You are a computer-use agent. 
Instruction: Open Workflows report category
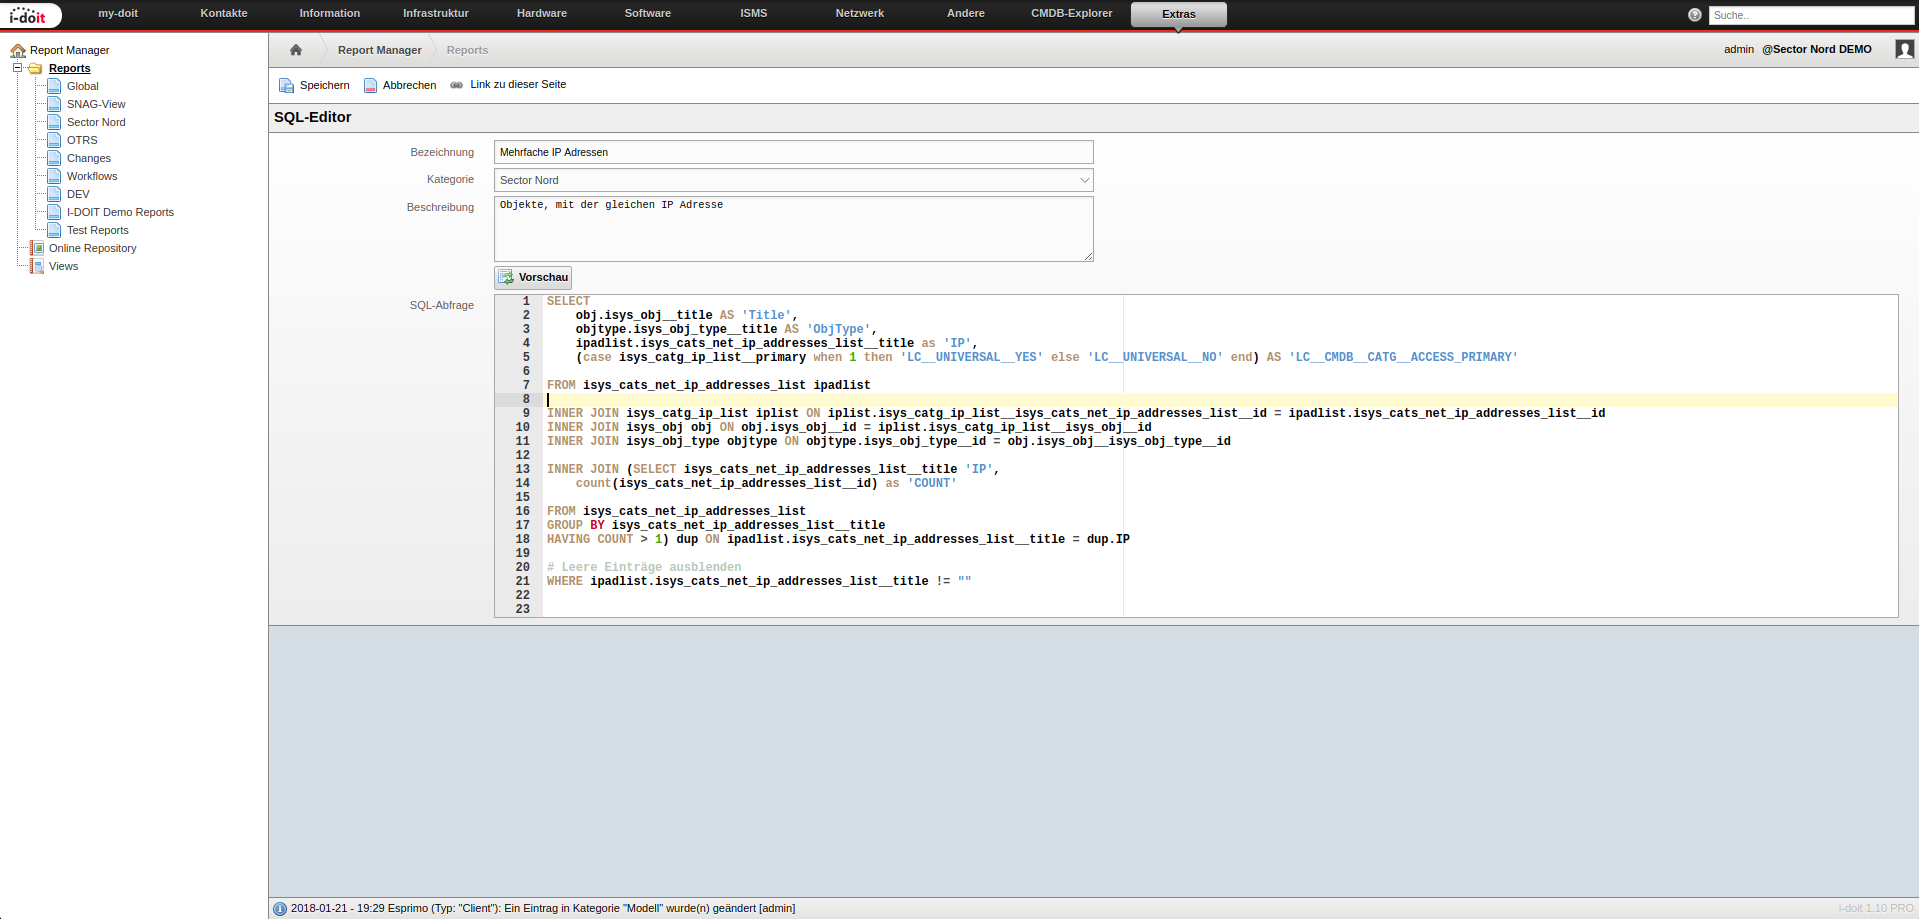[92, 176]
